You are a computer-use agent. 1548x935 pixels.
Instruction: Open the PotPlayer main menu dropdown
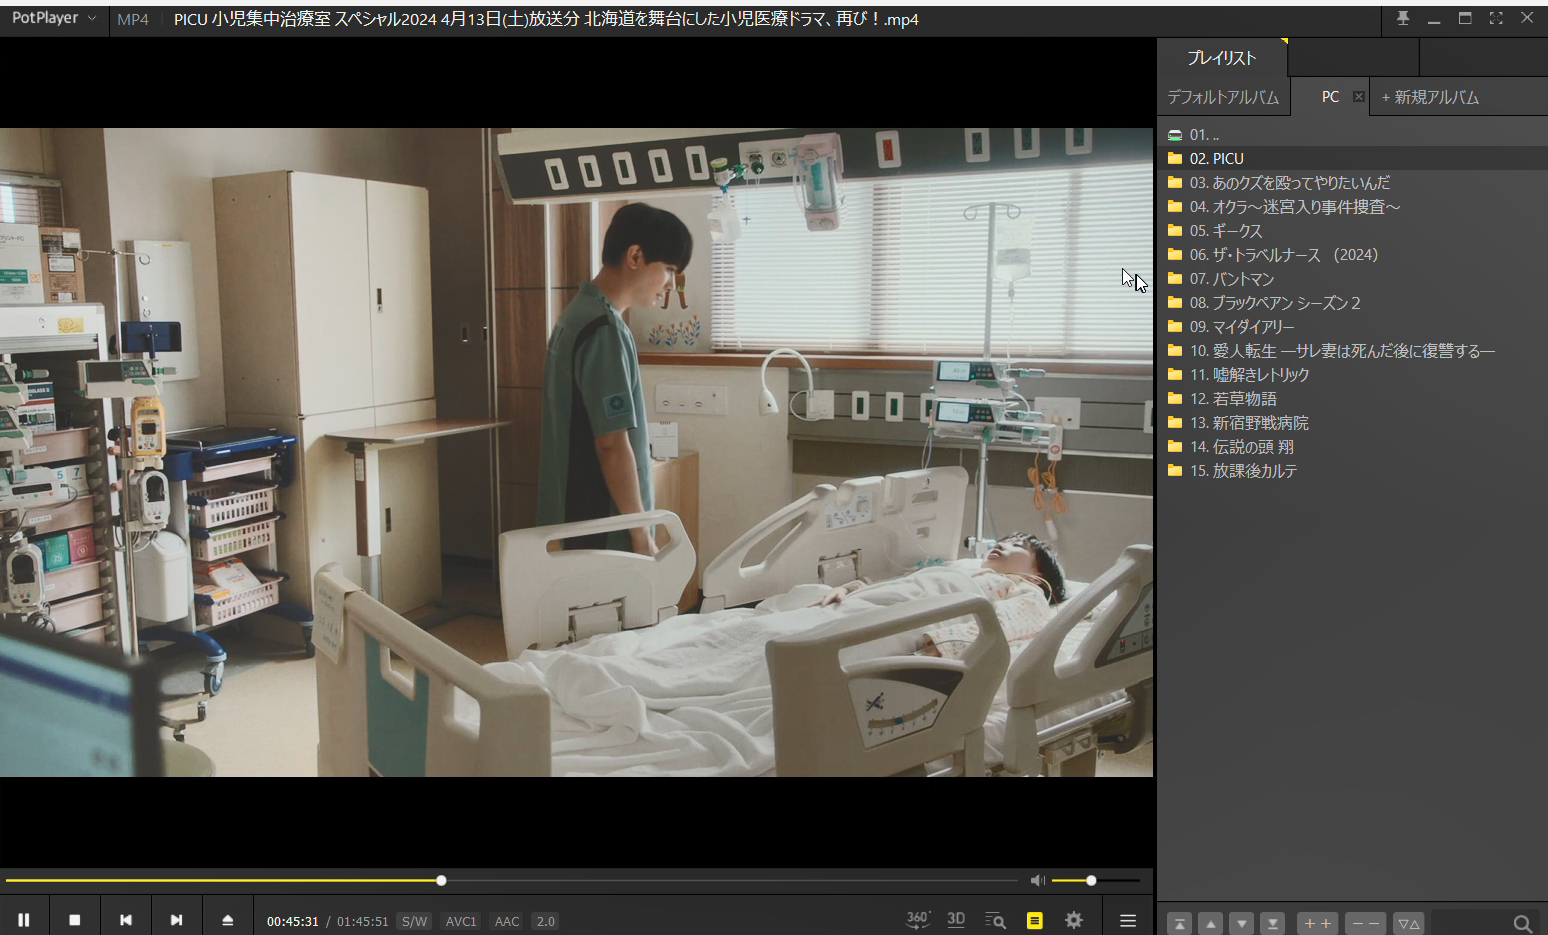tap(54, 18)
